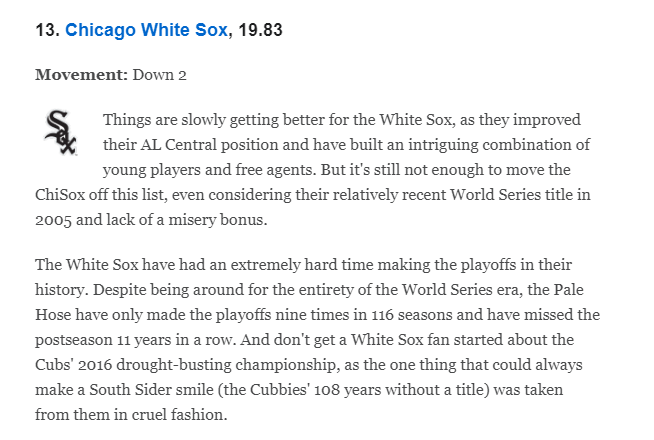The image size is (654, 440).
Task: Click the bold Movement label
Action: [x=80, y=75]
